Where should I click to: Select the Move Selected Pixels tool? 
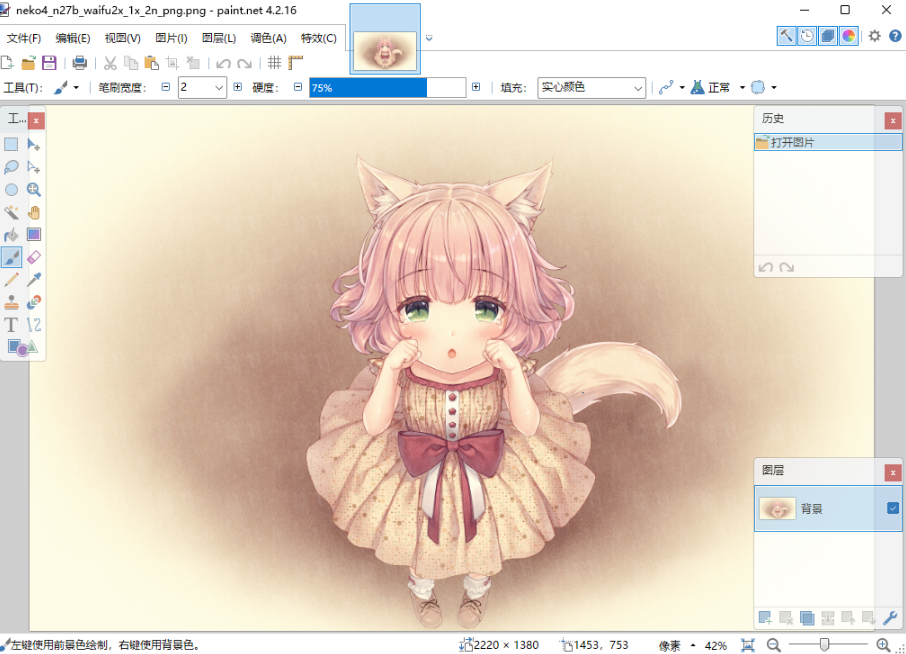[34, 144]
